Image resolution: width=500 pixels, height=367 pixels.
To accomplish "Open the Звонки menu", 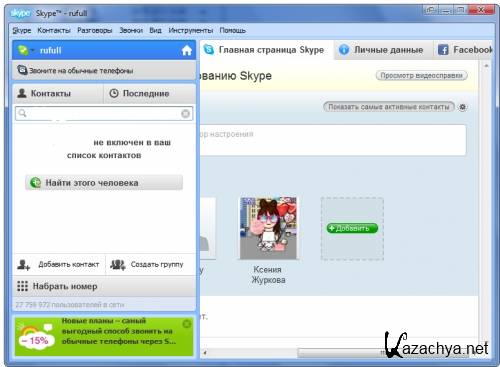I will pos(131,31).
